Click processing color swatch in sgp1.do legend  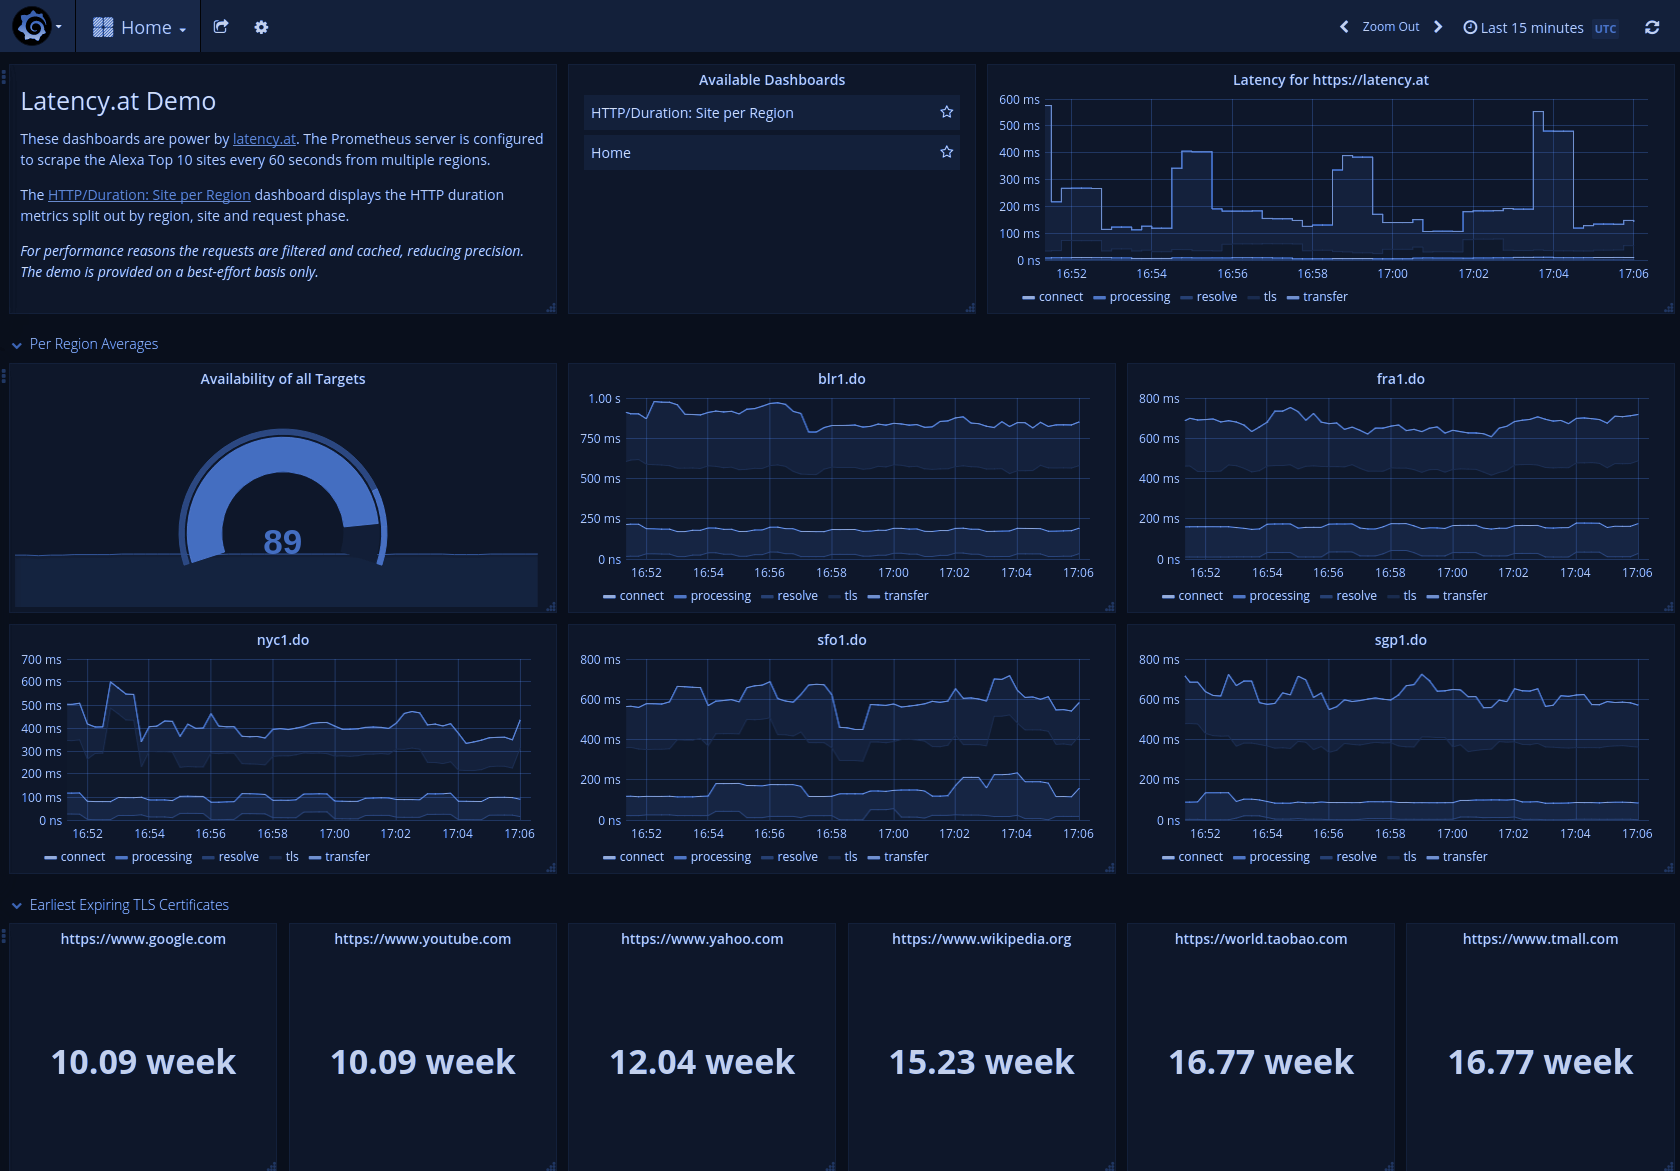click(1239, 858)
